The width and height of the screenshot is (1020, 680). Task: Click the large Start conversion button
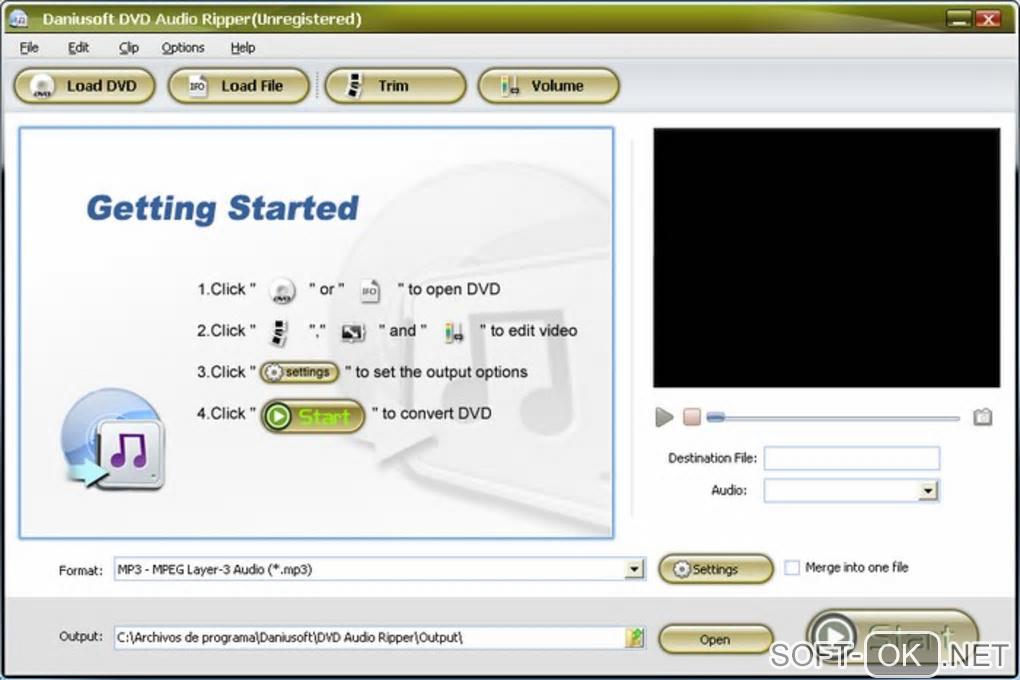tap(892, 636)
